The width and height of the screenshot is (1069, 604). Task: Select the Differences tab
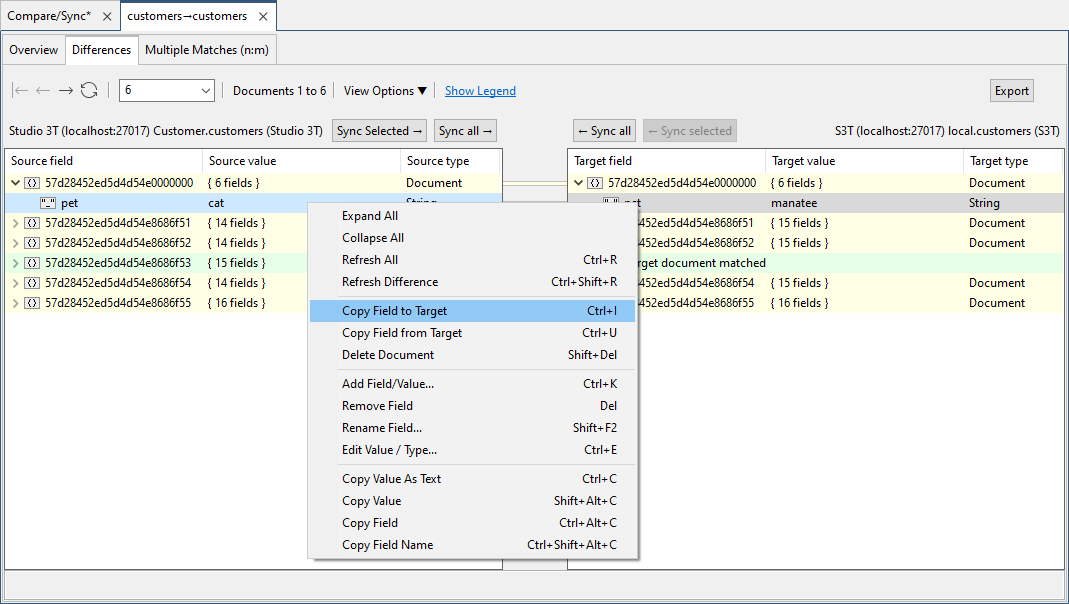(102, 50)
